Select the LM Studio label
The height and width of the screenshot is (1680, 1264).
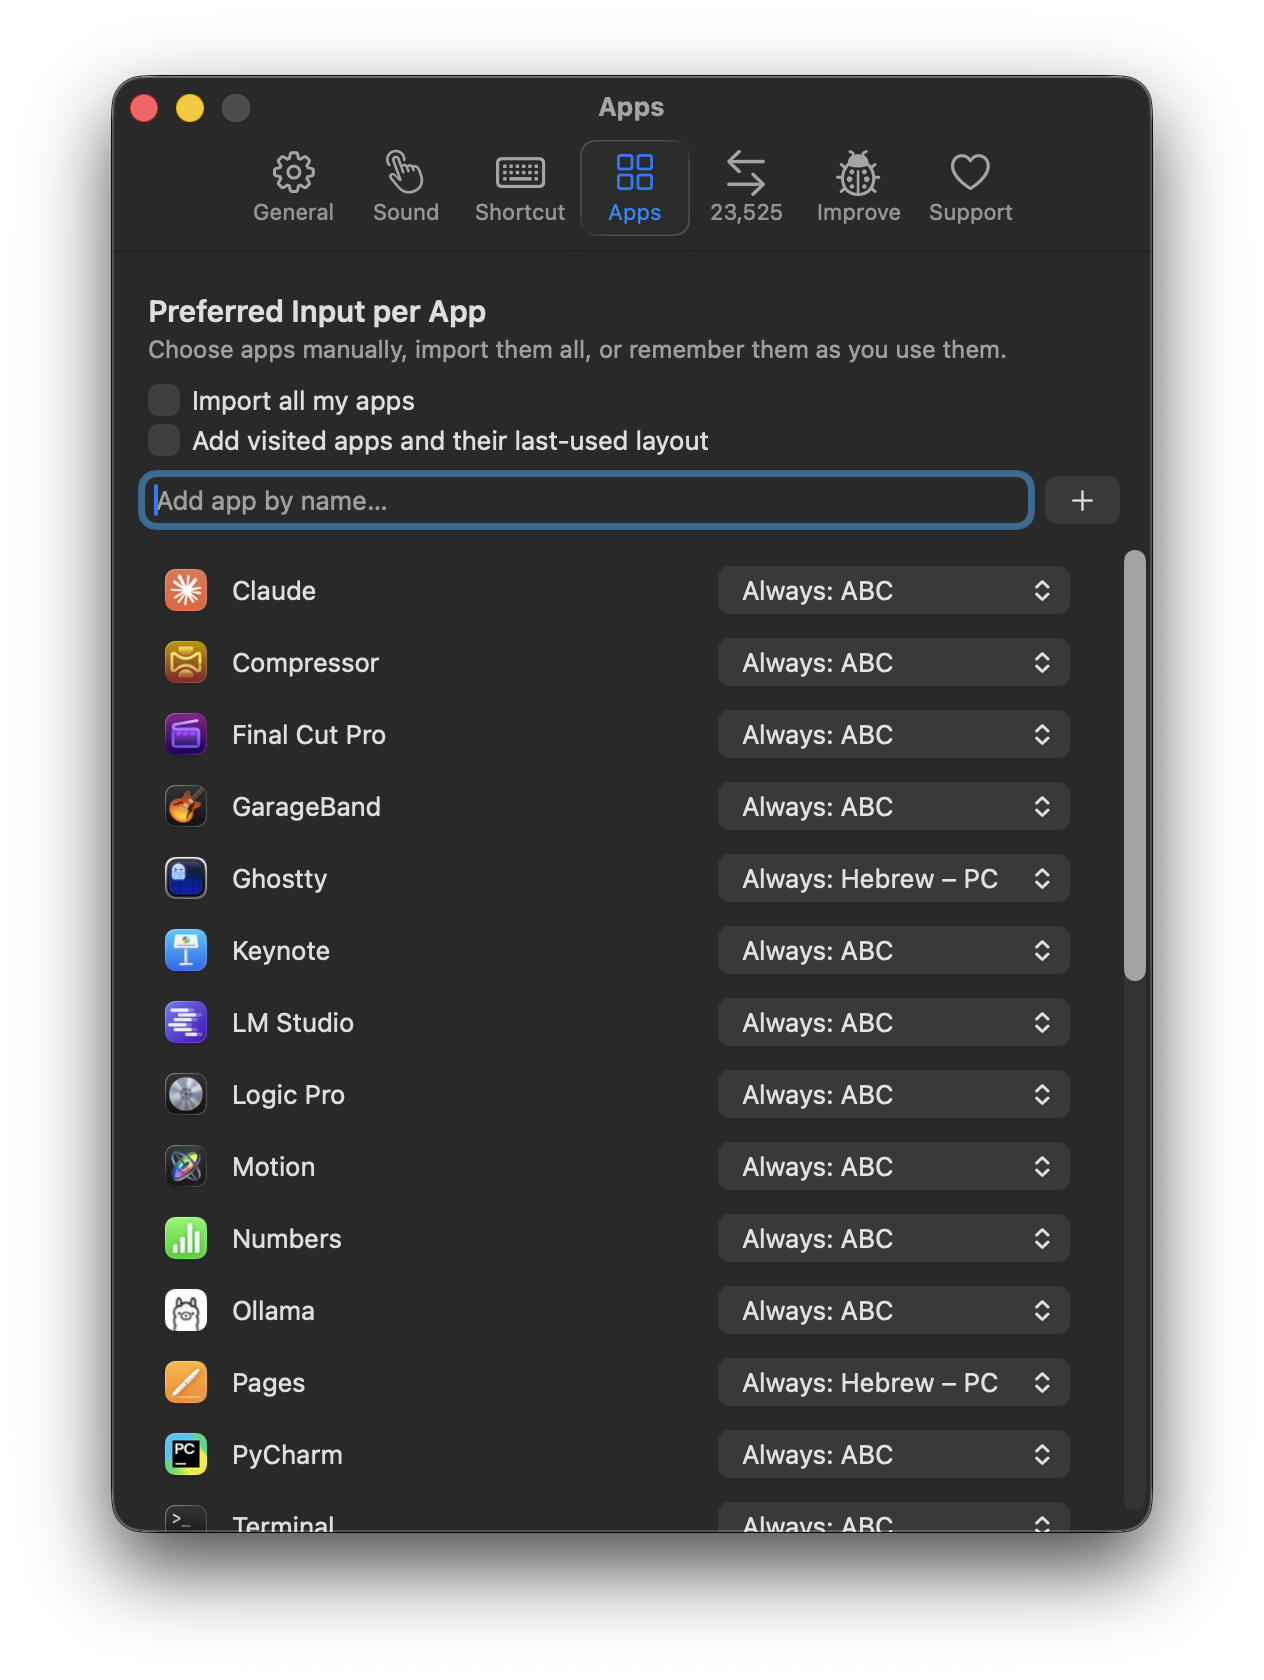293,1023
